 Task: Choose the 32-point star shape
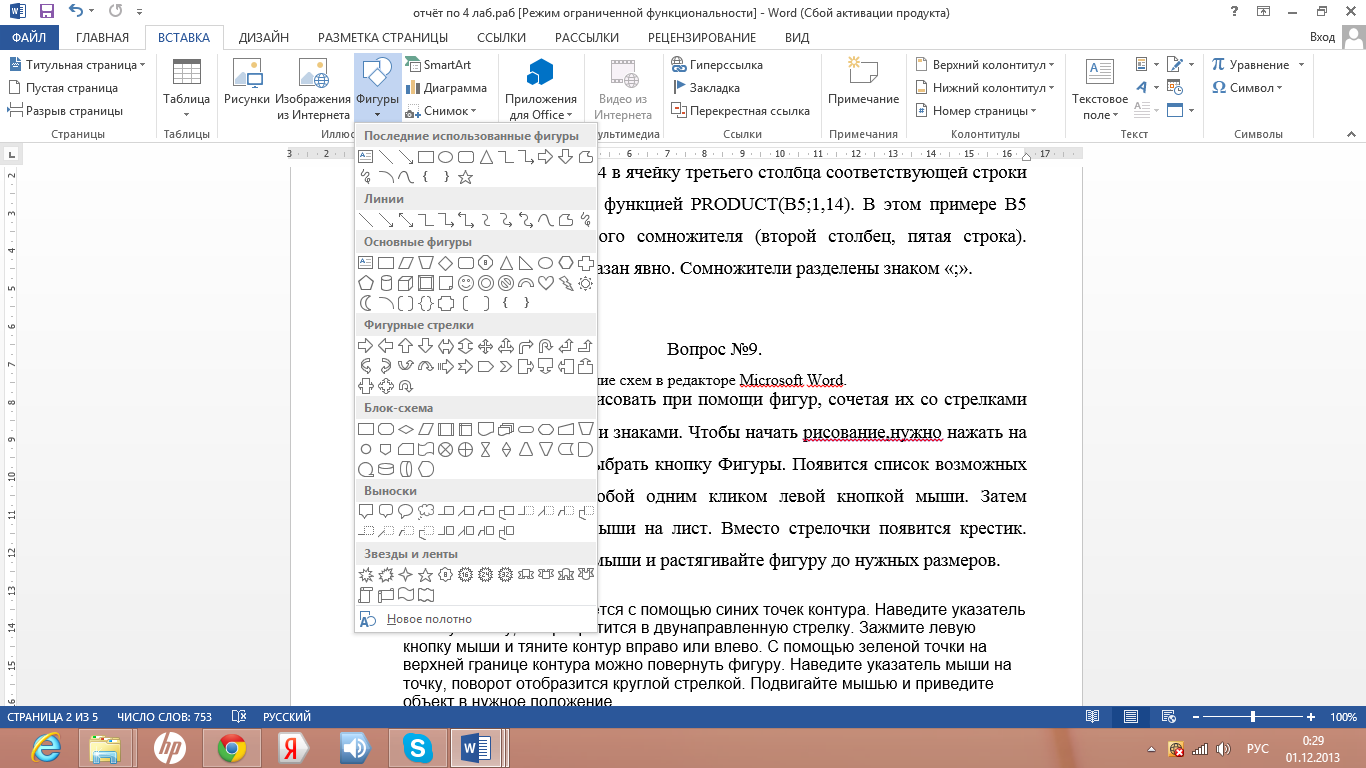pyautogui.click(x=505, y=575)
